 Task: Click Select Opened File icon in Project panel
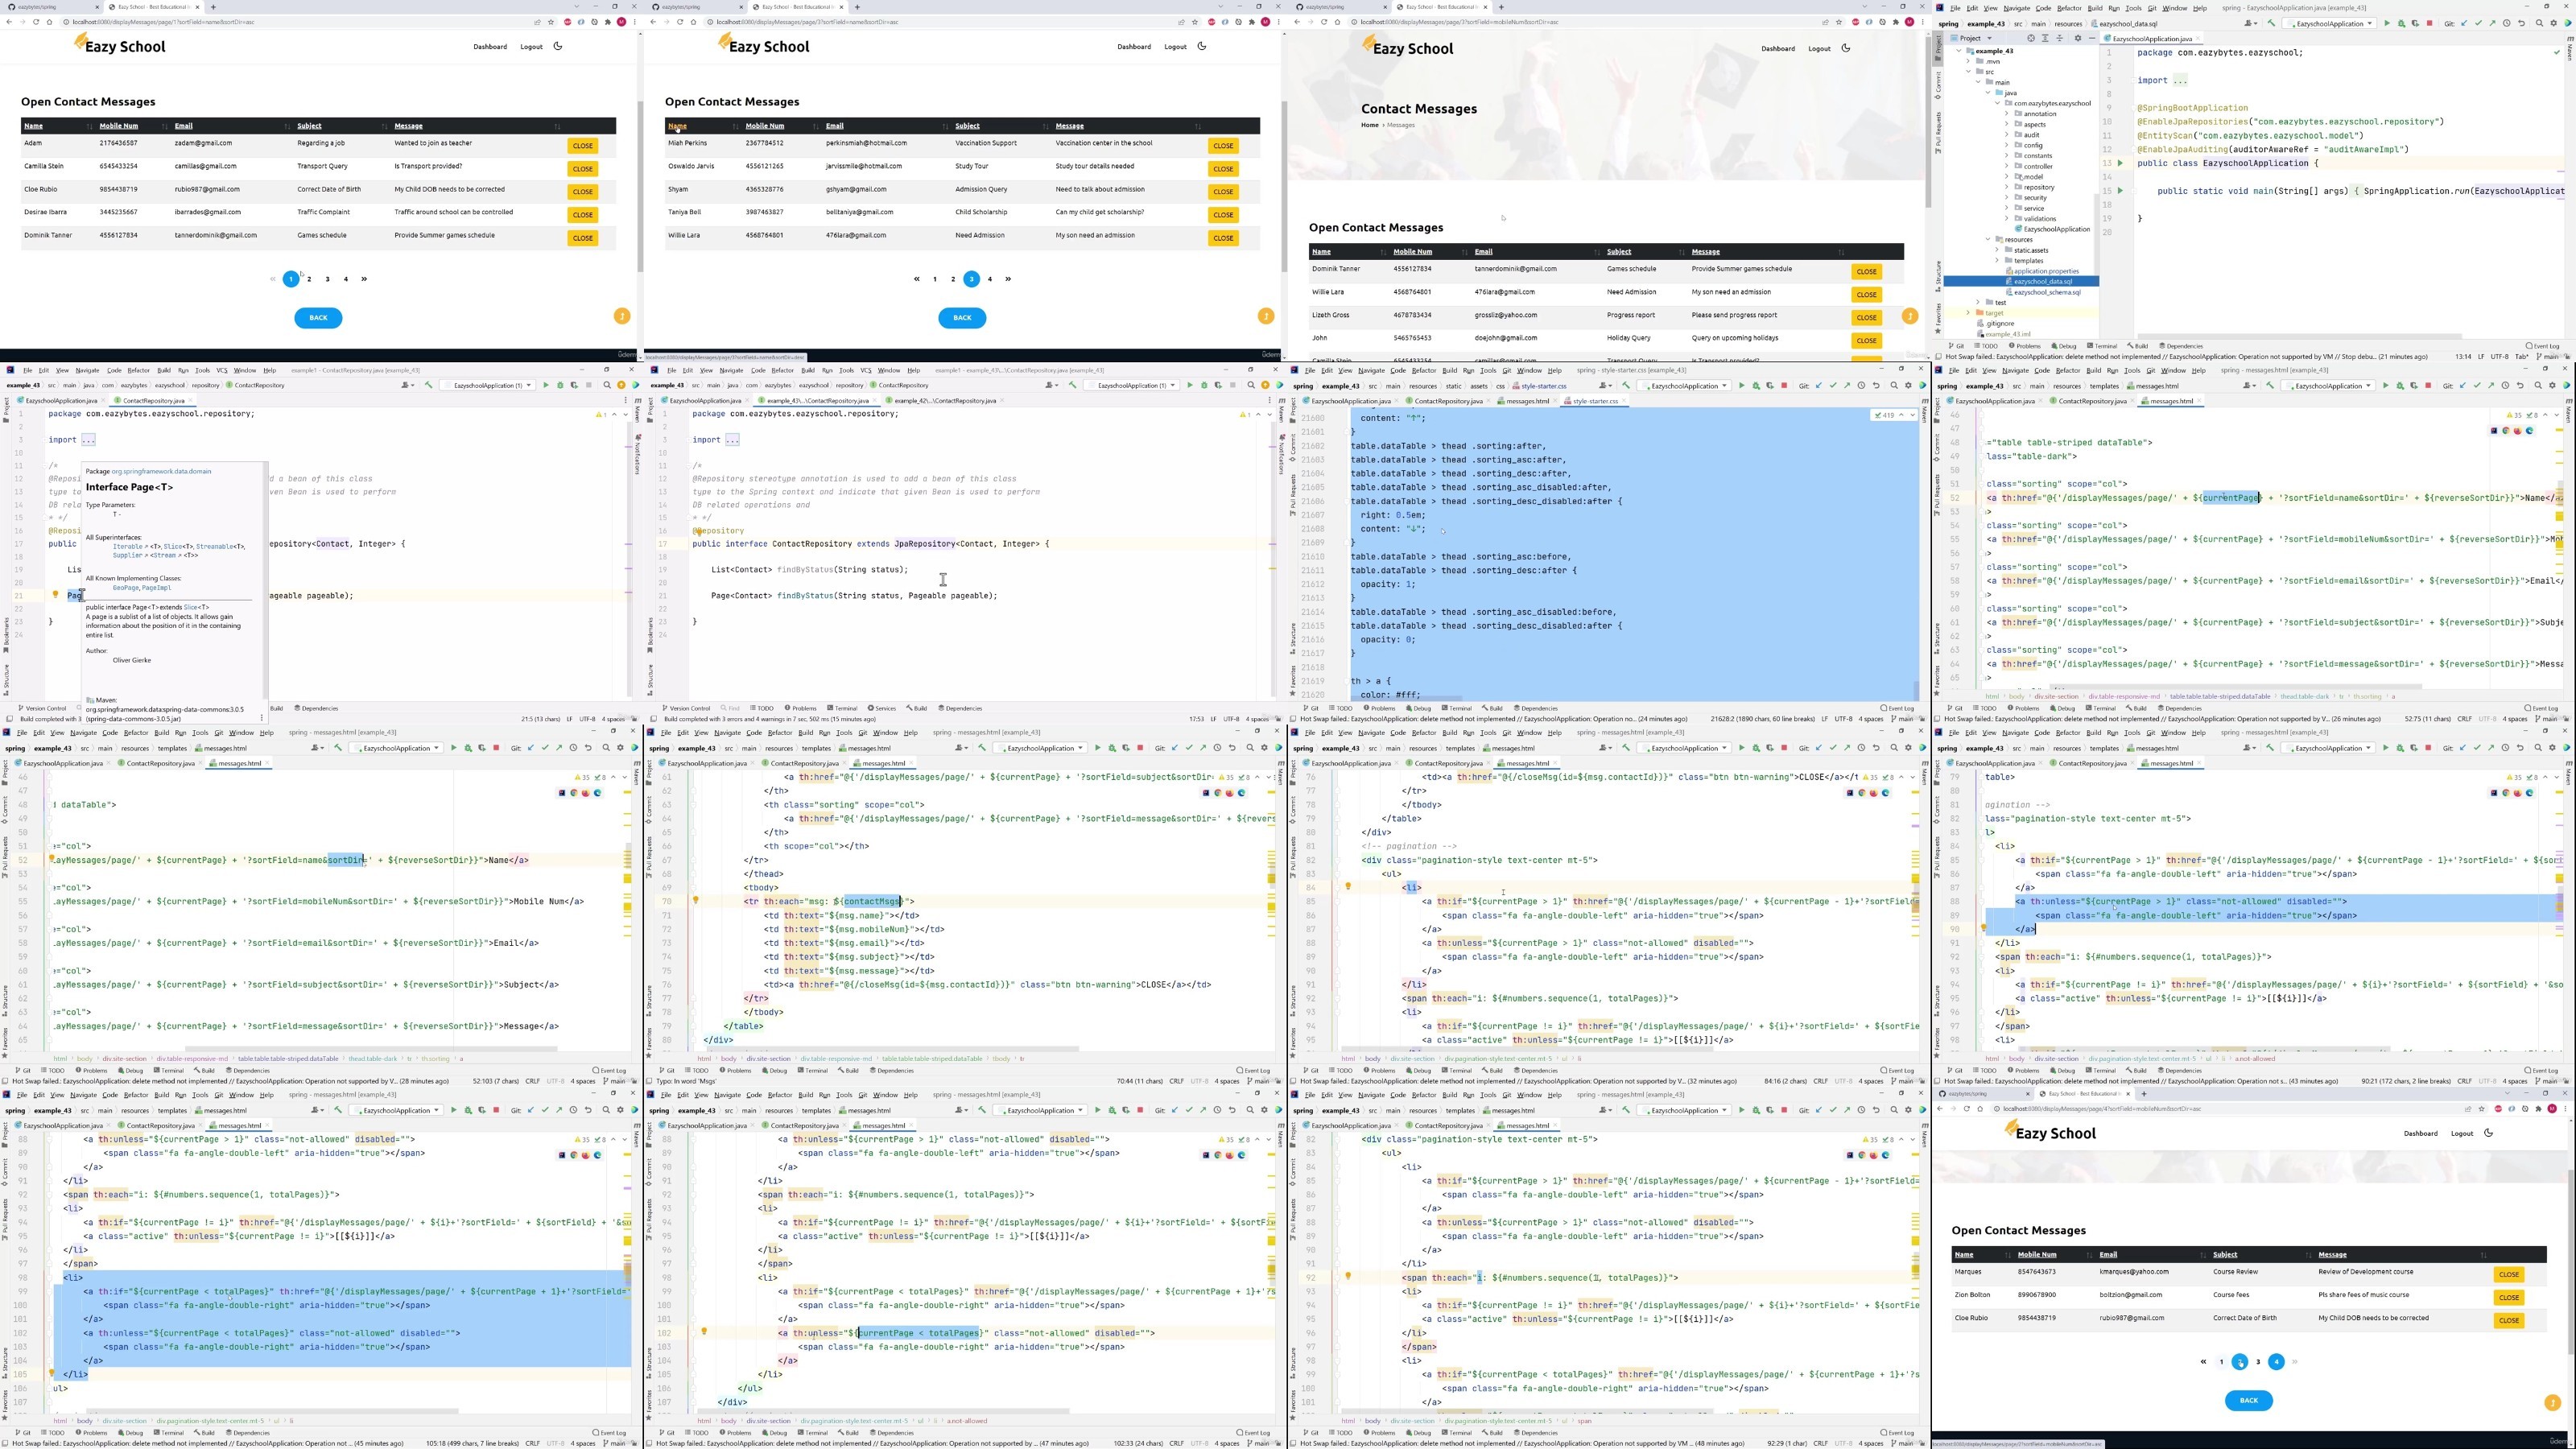tap(2031, 38)
